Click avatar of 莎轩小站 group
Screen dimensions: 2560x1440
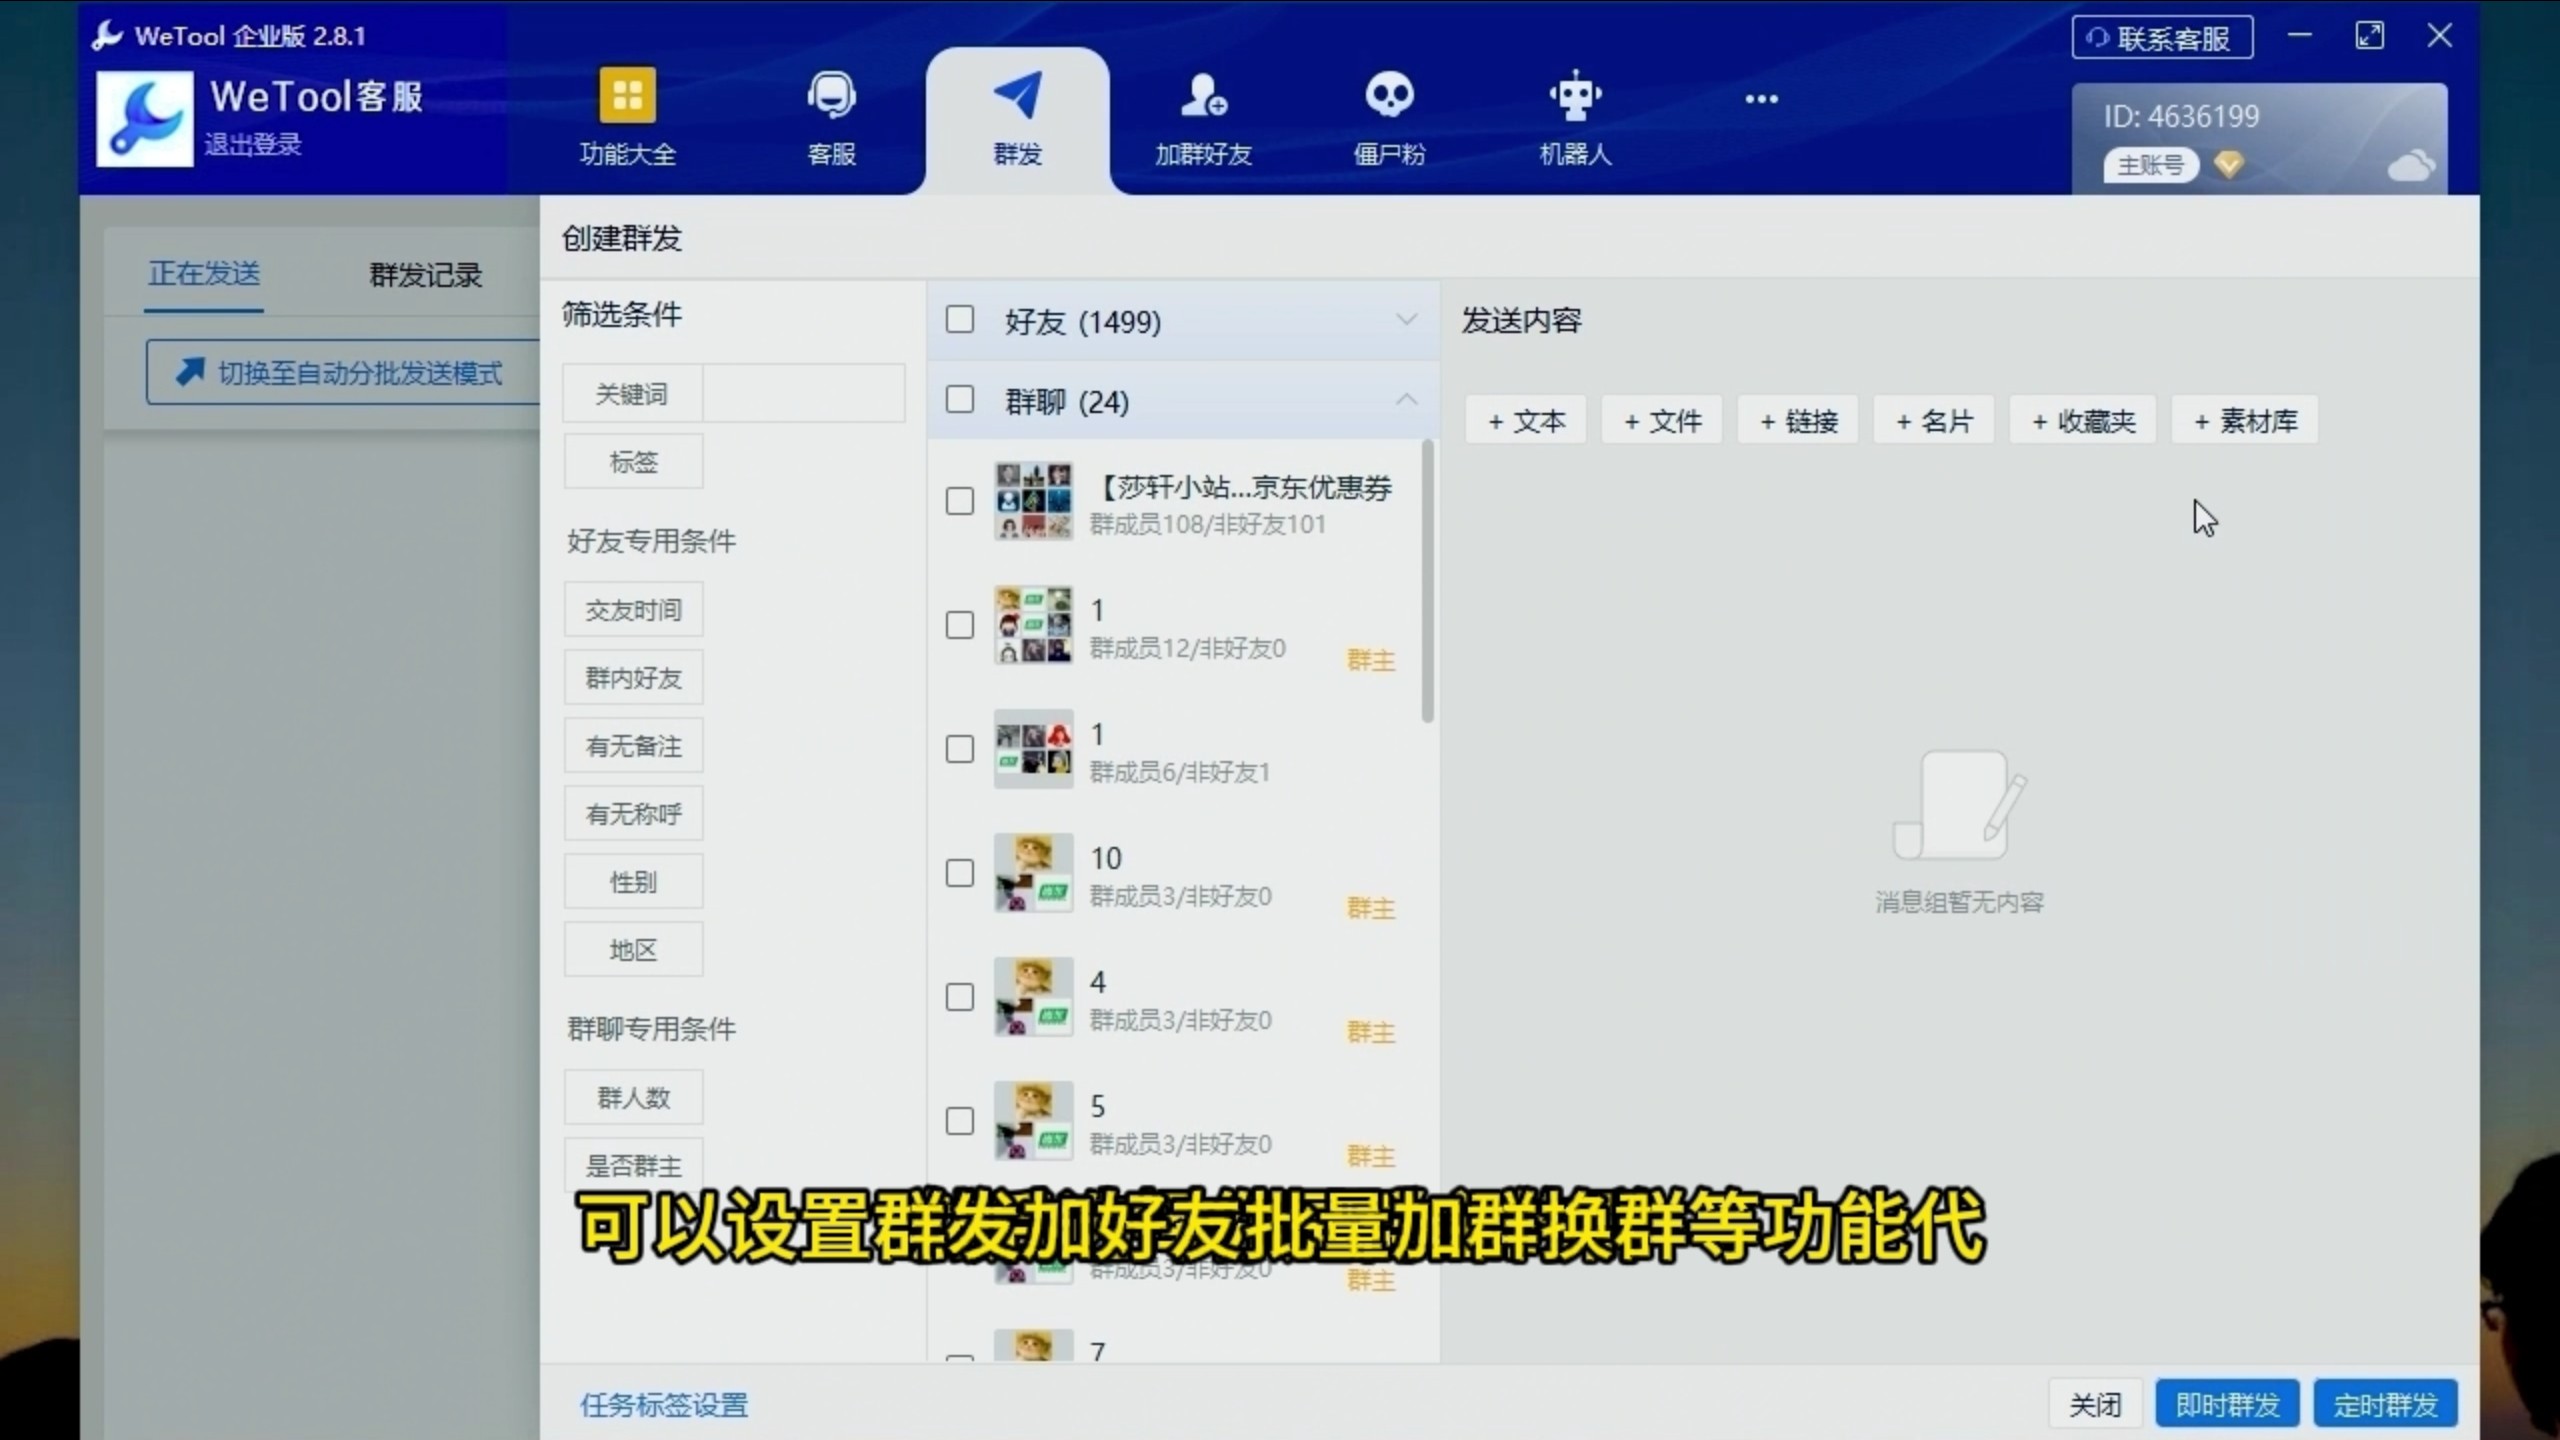pos(1033,501)
